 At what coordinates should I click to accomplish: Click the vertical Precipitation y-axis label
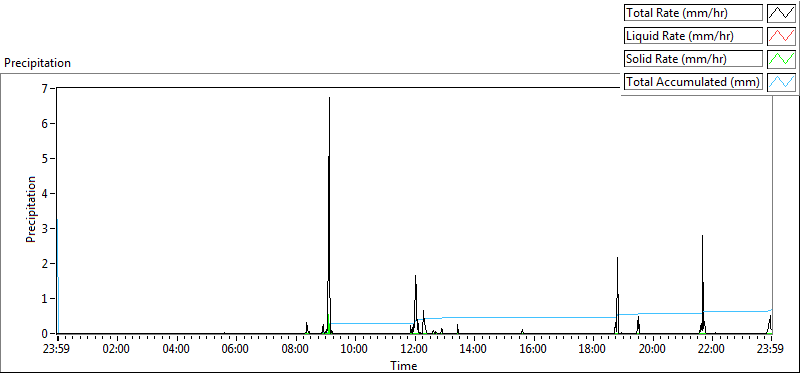point(31,209)
